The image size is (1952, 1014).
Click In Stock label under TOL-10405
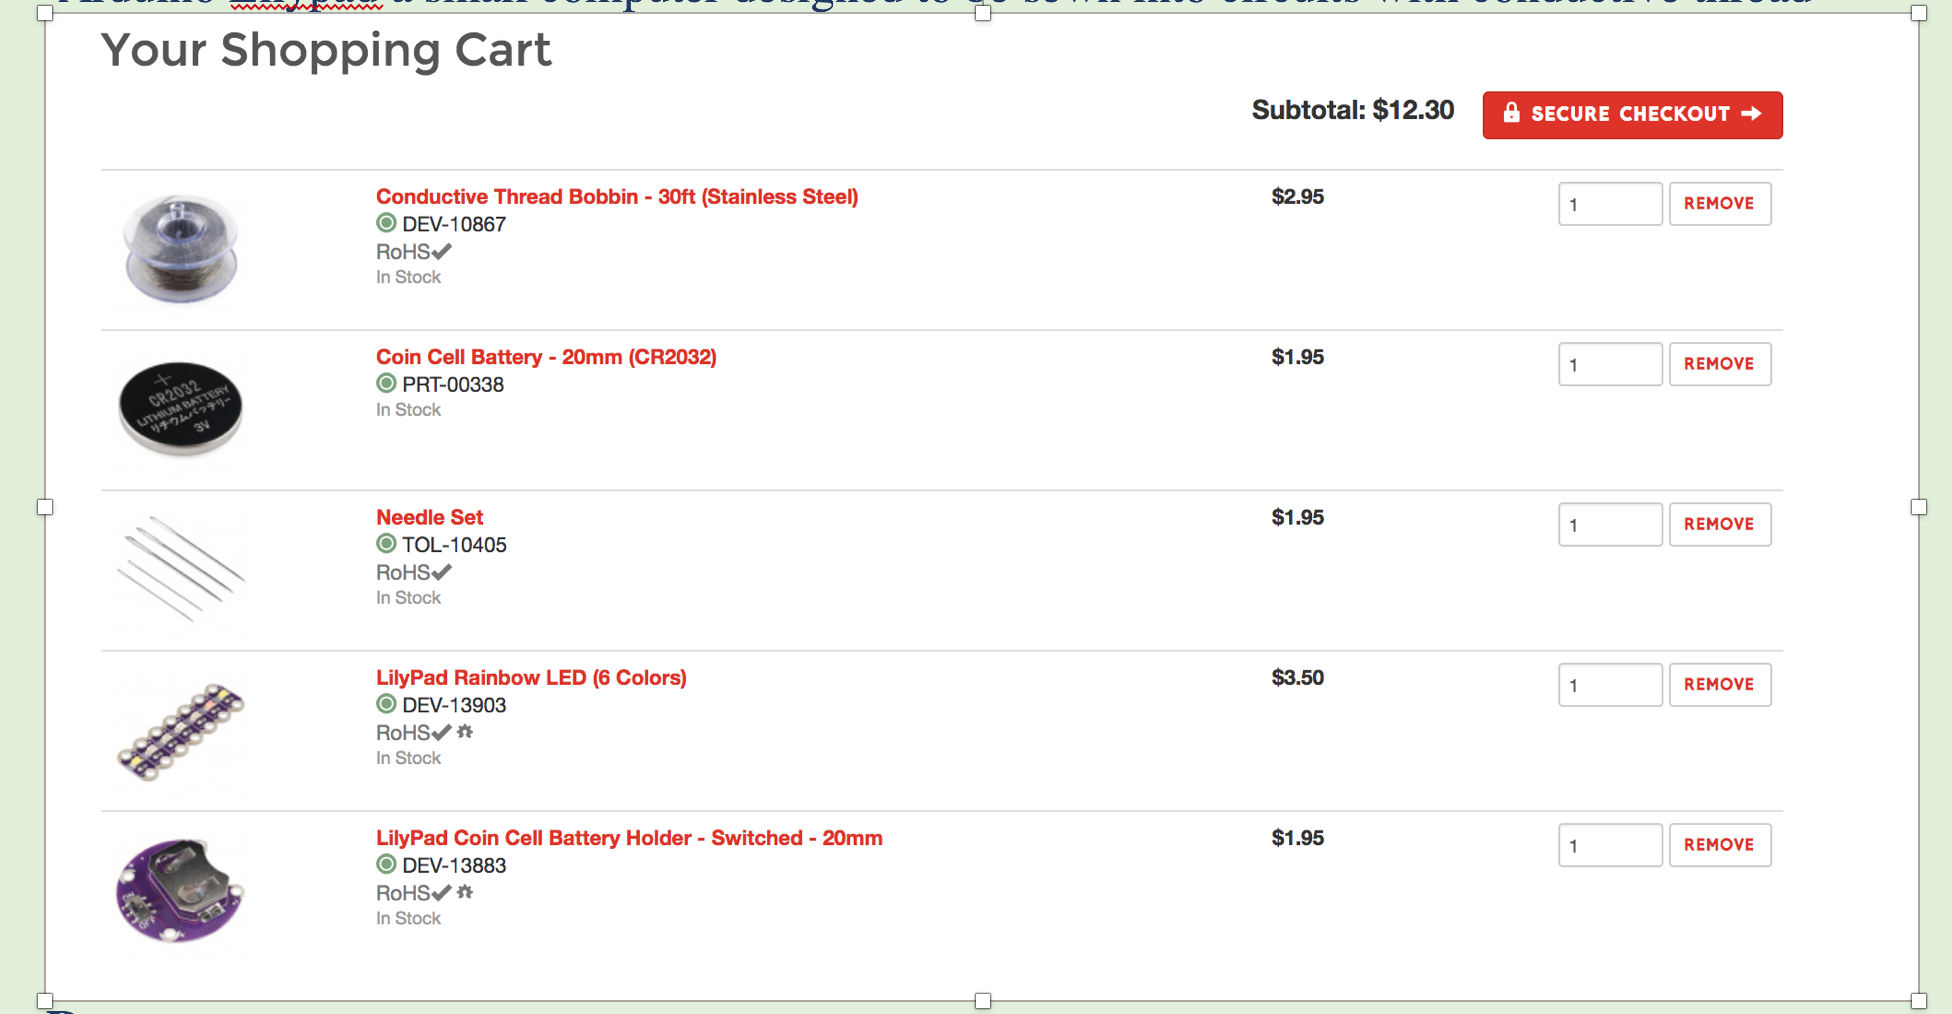pyautogui.click(x=408, y=598)
